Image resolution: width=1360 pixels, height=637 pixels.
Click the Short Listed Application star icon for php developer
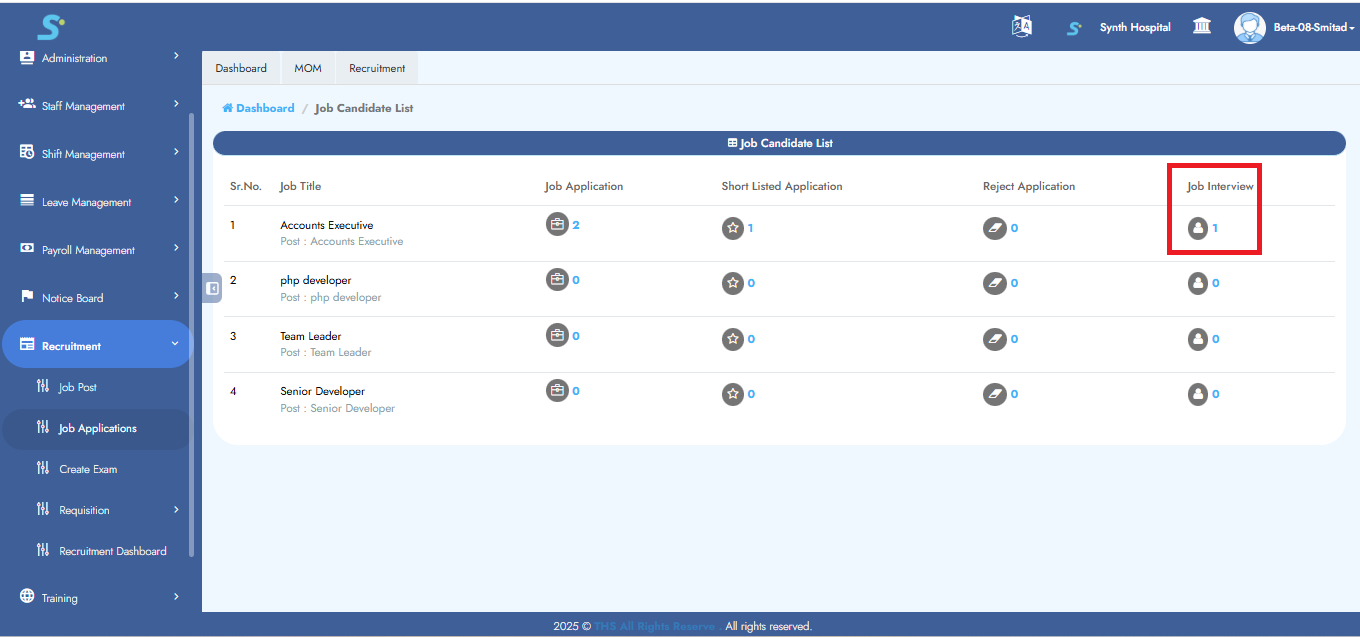pos(733,284)
